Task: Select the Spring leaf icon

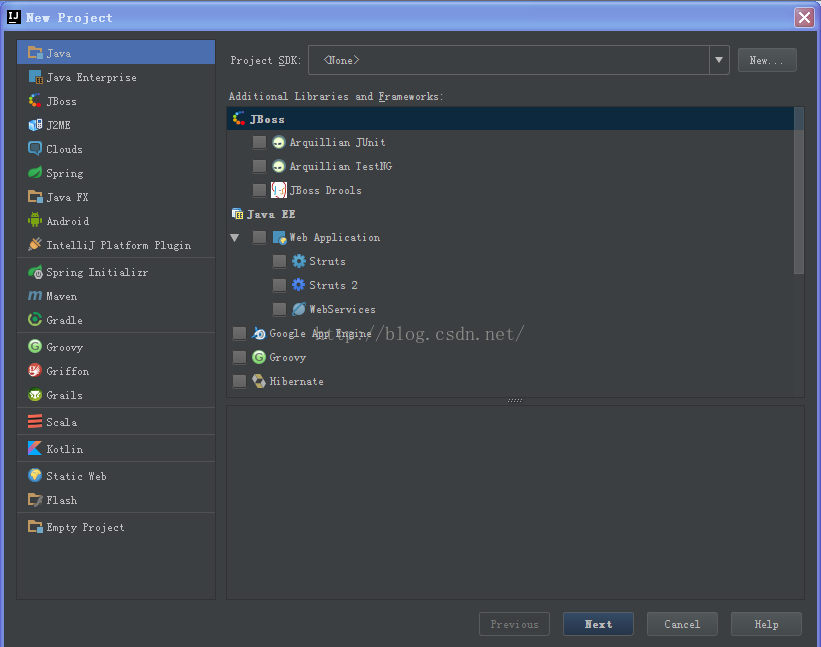Action: tap(35, 173)
